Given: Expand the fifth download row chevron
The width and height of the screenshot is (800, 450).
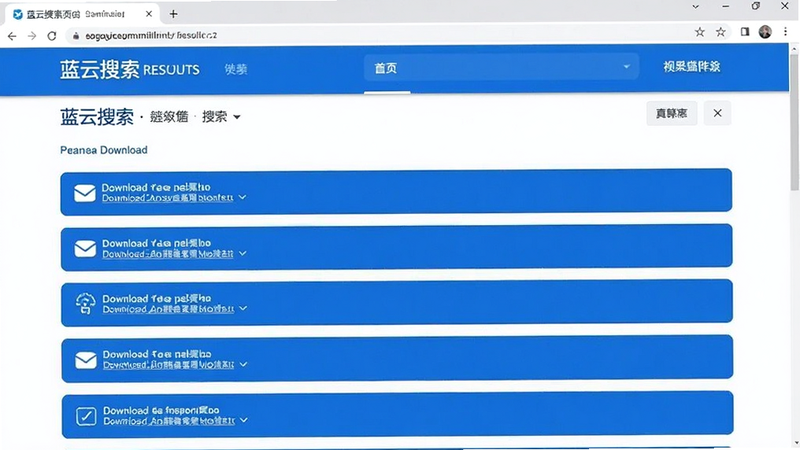Looking at the screenshot, I should click(244, 420).
